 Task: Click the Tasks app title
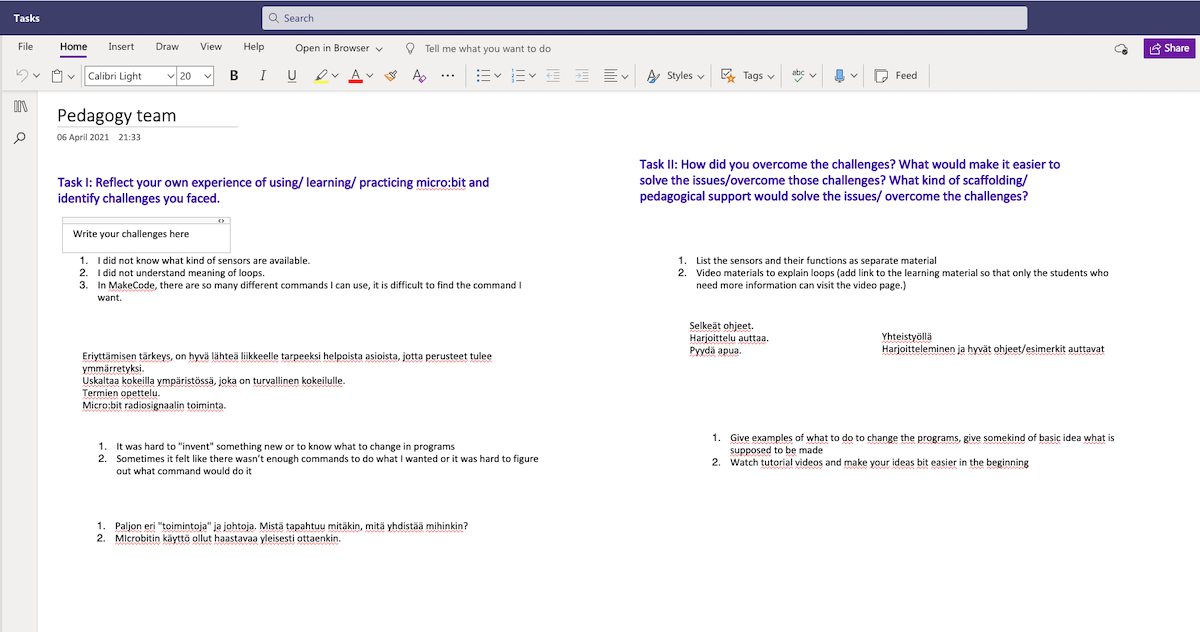[26, 18]
